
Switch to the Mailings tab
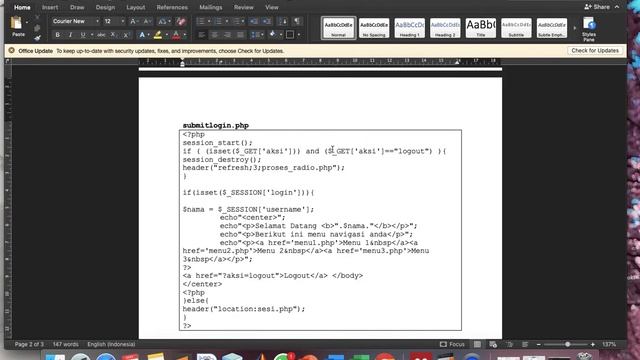pyautogui.click(x=211, y=7)
